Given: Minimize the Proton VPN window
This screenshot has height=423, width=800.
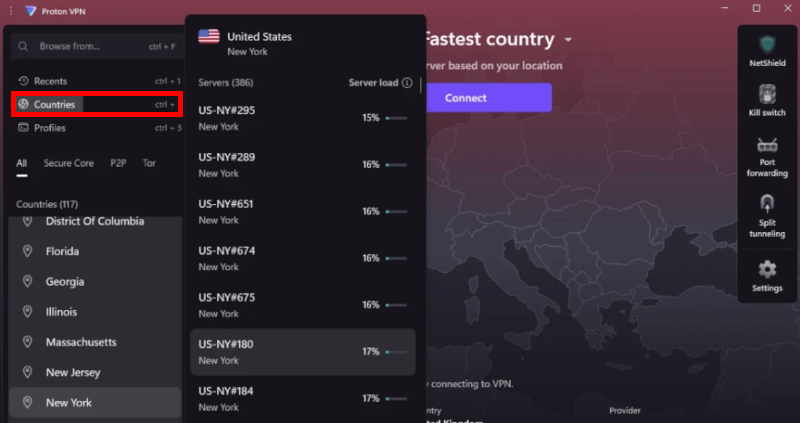Looking at the screenshot, I should [726, 8].
